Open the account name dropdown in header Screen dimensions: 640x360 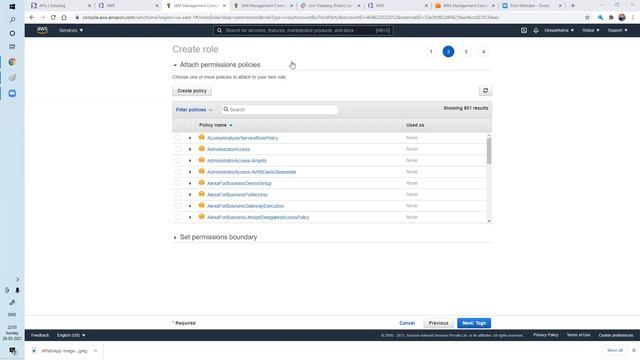tap(559, 30)
